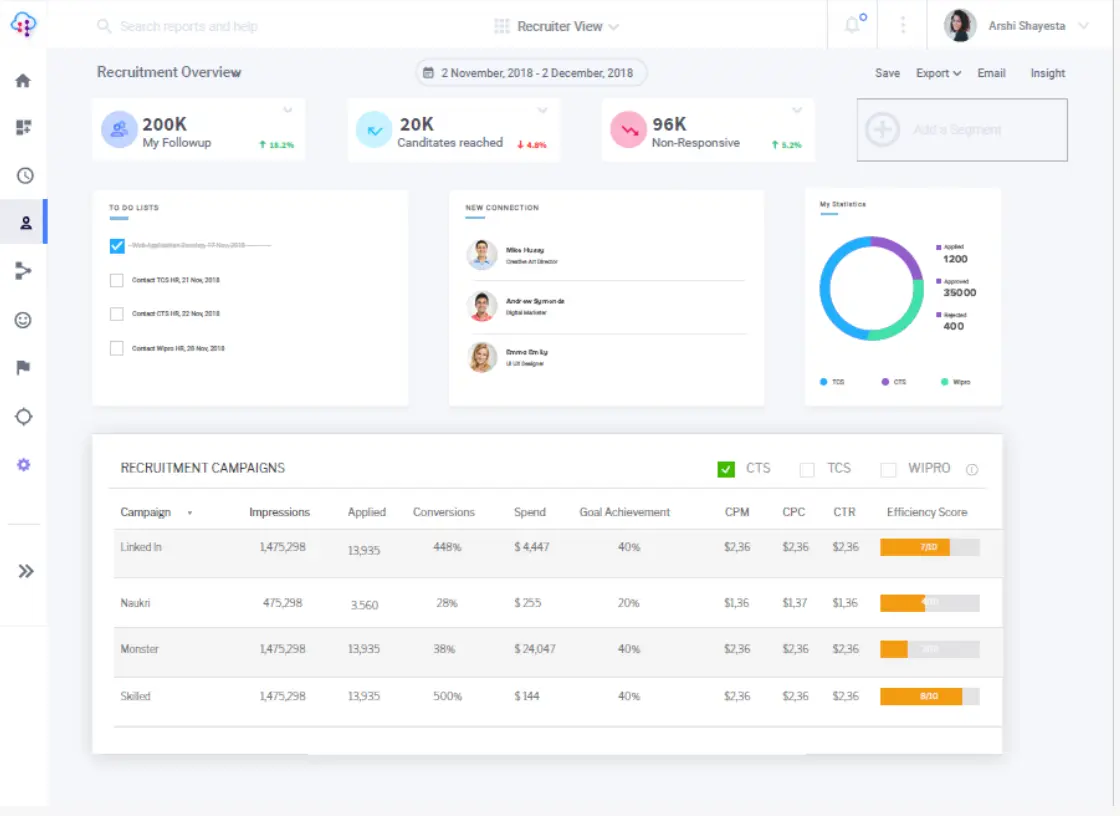Click the flag icon in sidebar
The height and width of the screenshot is (816, 1120).
[24, 368]
